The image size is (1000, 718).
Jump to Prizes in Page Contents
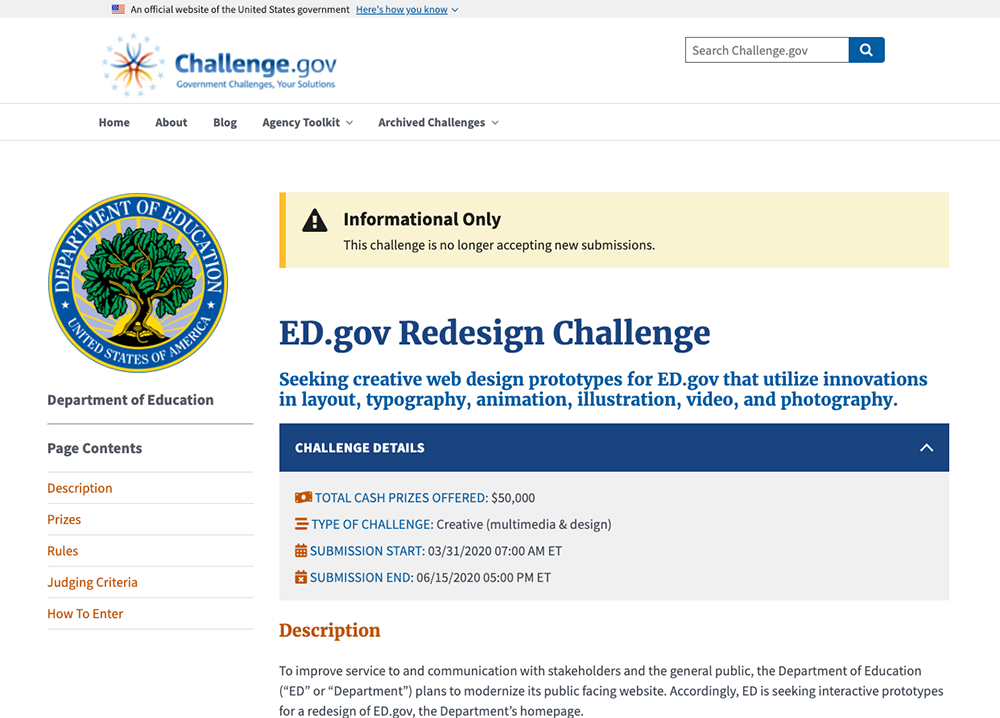tap(64, 519)
